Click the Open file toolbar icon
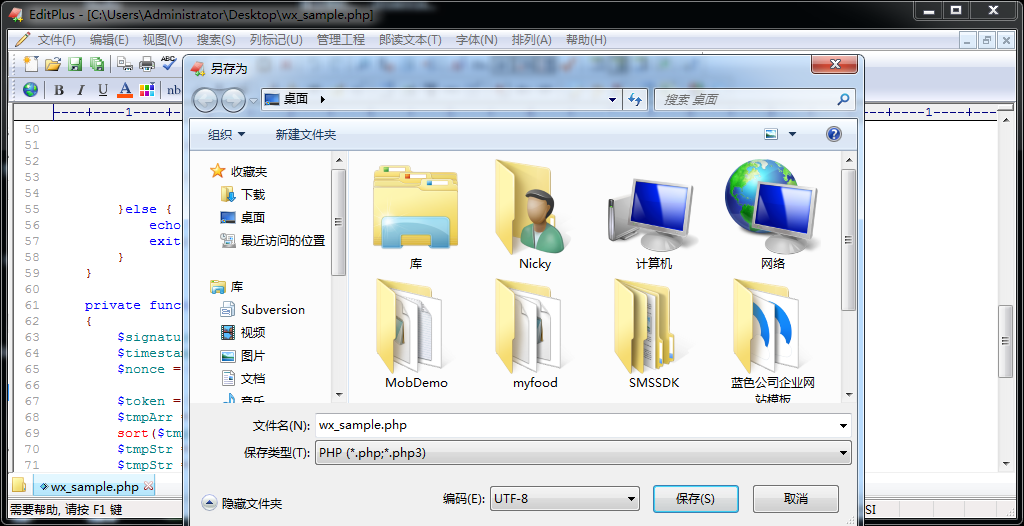Viewport: 1024px width, 526px height. click(53, 63)
